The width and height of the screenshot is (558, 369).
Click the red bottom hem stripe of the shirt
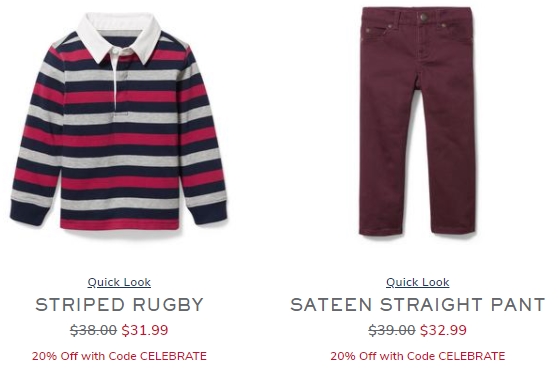(119, 223)
